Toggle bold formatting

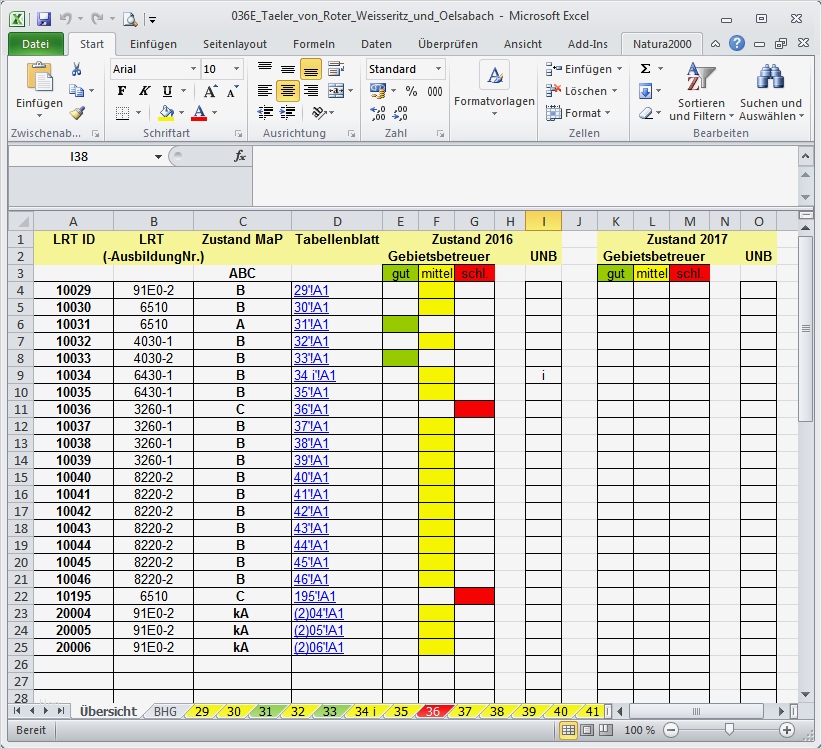pos(122,91)
